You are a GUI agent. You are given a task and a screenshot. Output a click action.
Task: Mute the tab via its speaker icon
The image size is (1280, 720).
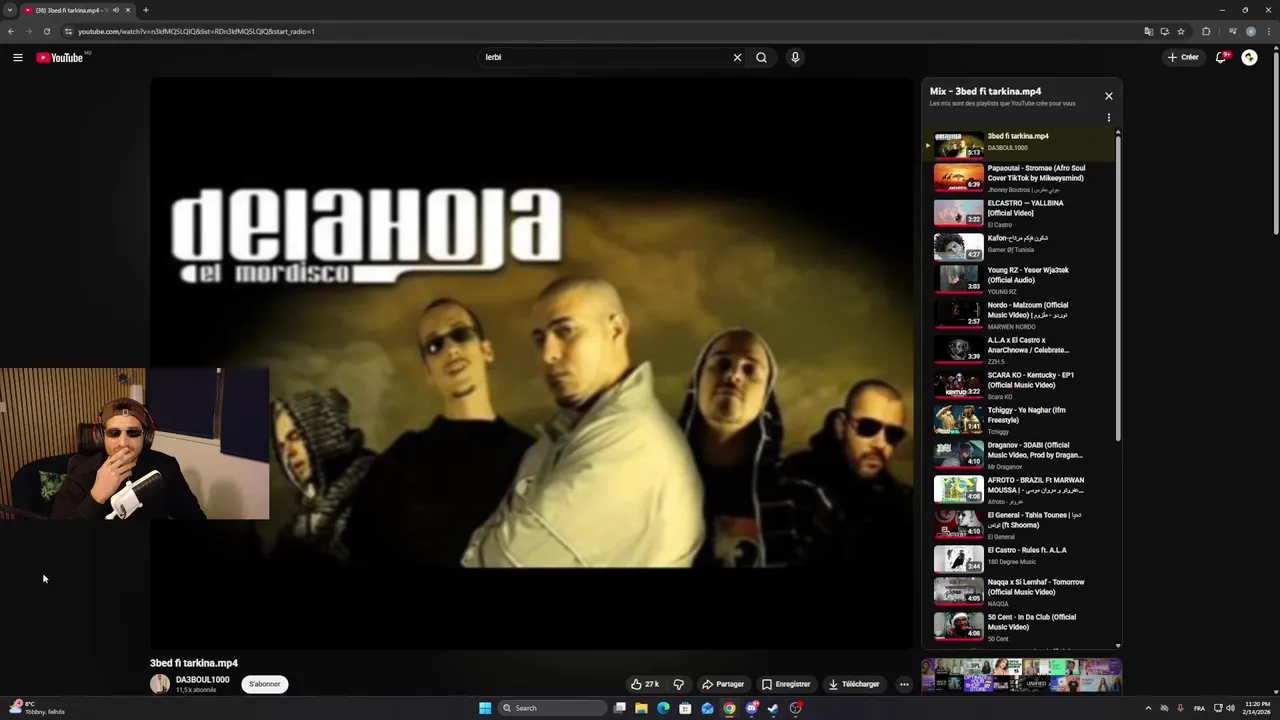click(x=115, y=10)
